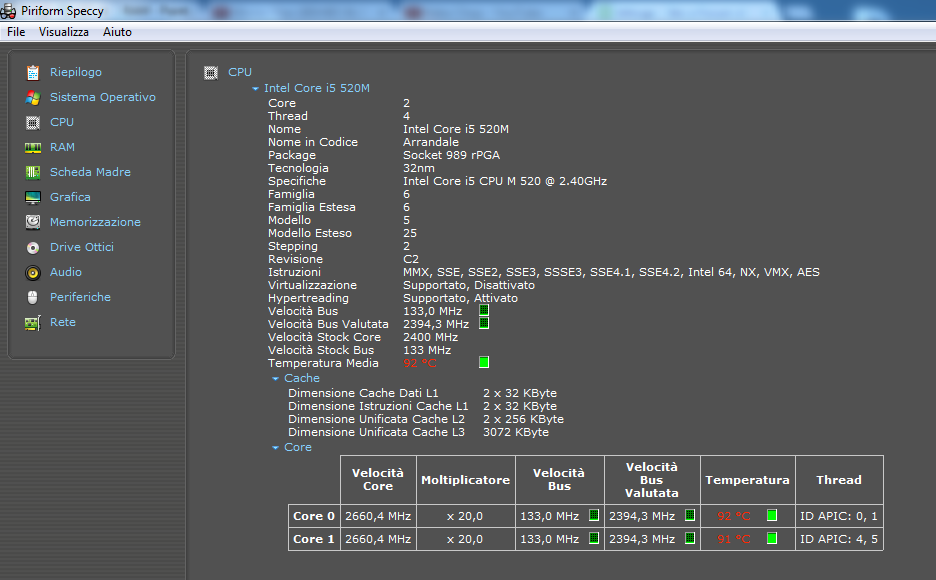Image resolution: width=936 pixels, height=580 pixels.
Task: Collapse the Intel Core i5 520M section
Action: coord(255,89)
